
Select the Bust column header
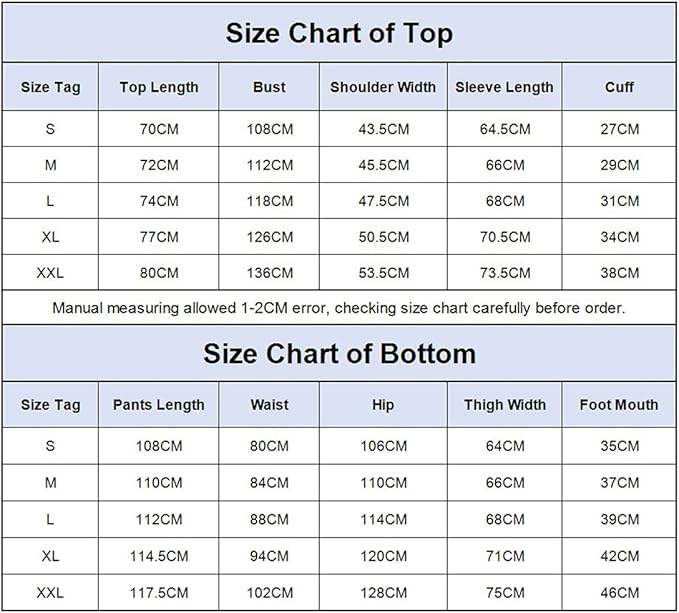point(269,87)
